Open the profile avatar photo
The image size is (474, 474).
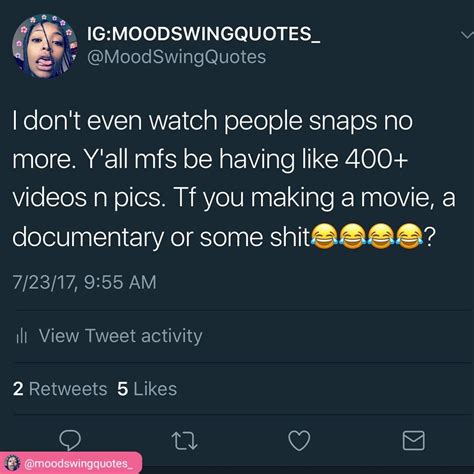pos(45,46)
